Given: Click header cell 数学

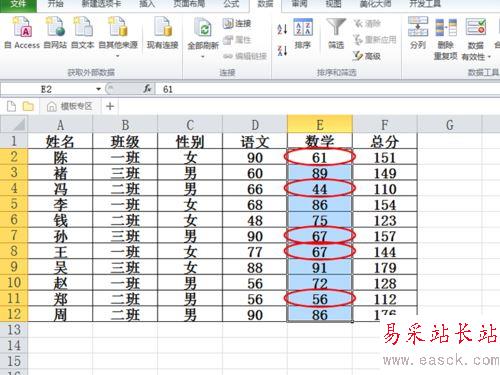Looking at the screenshot, I should coord(320,141).
